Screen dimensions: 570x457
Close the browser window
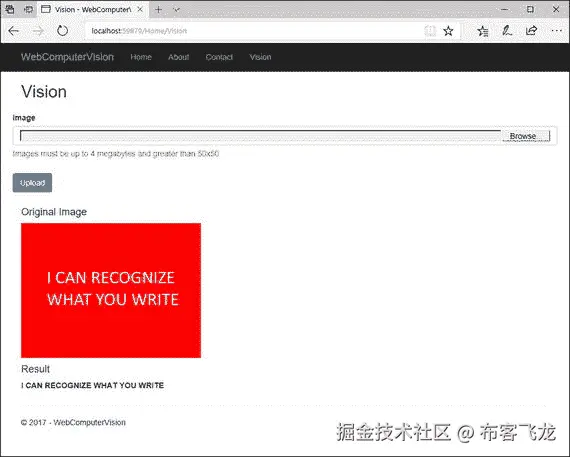[556, 9]
